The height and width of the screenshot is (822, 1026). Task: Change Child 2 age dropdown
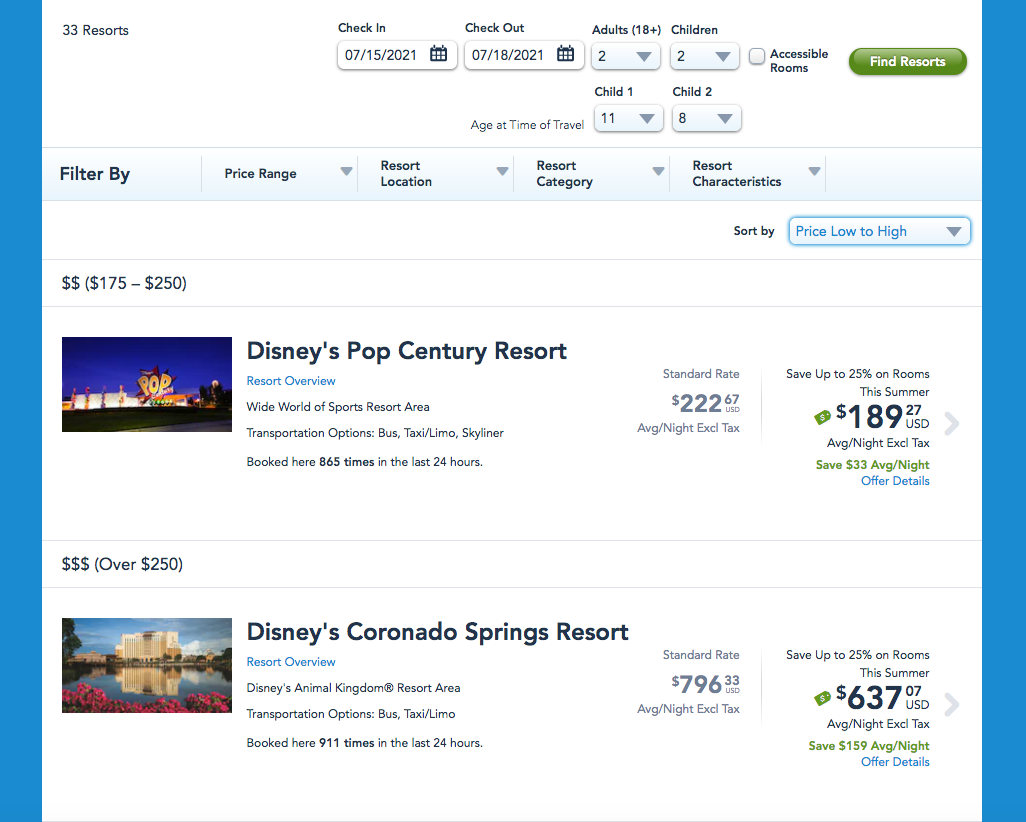[x=706, y=119]
